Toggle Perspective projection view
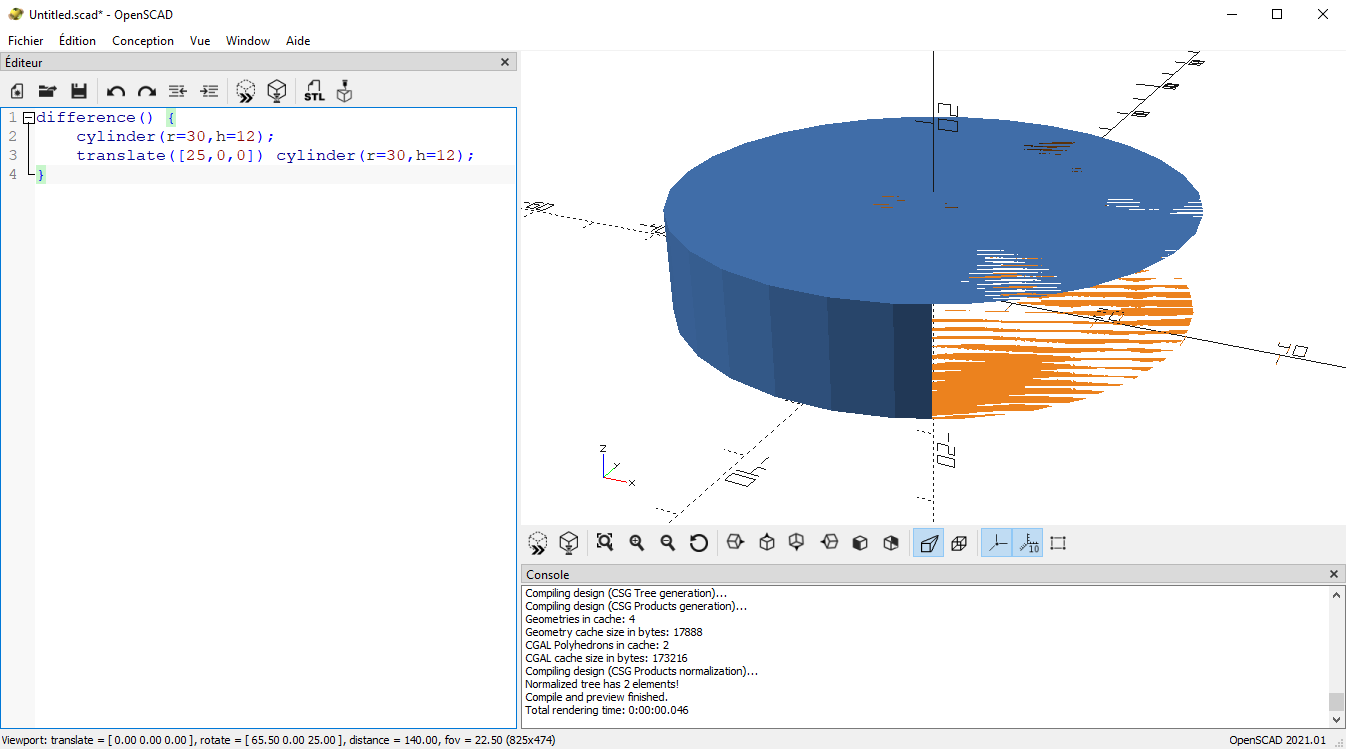Screen dimensions: 1346x749 coord(928,543)
